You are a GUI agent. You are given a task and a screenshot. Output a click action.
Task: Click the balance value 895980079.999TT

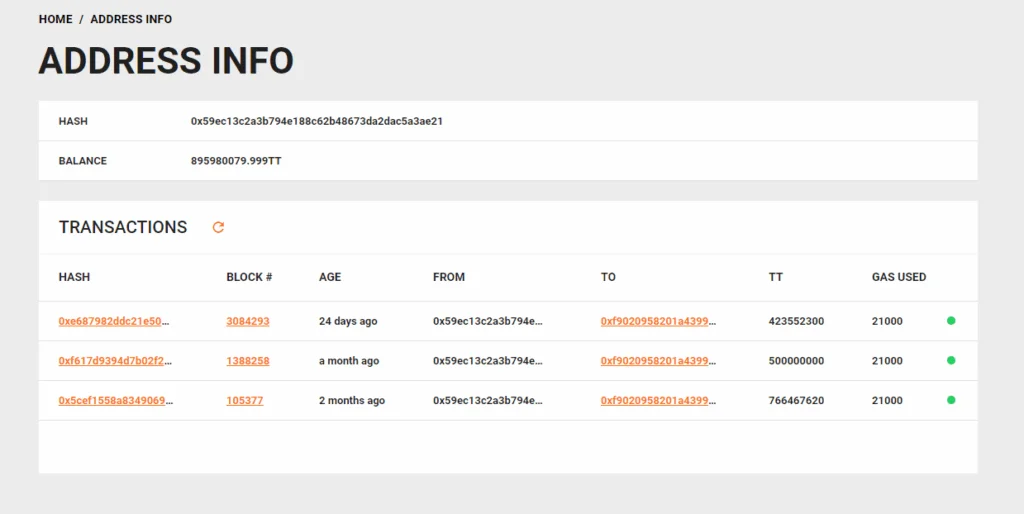(236, 161)
